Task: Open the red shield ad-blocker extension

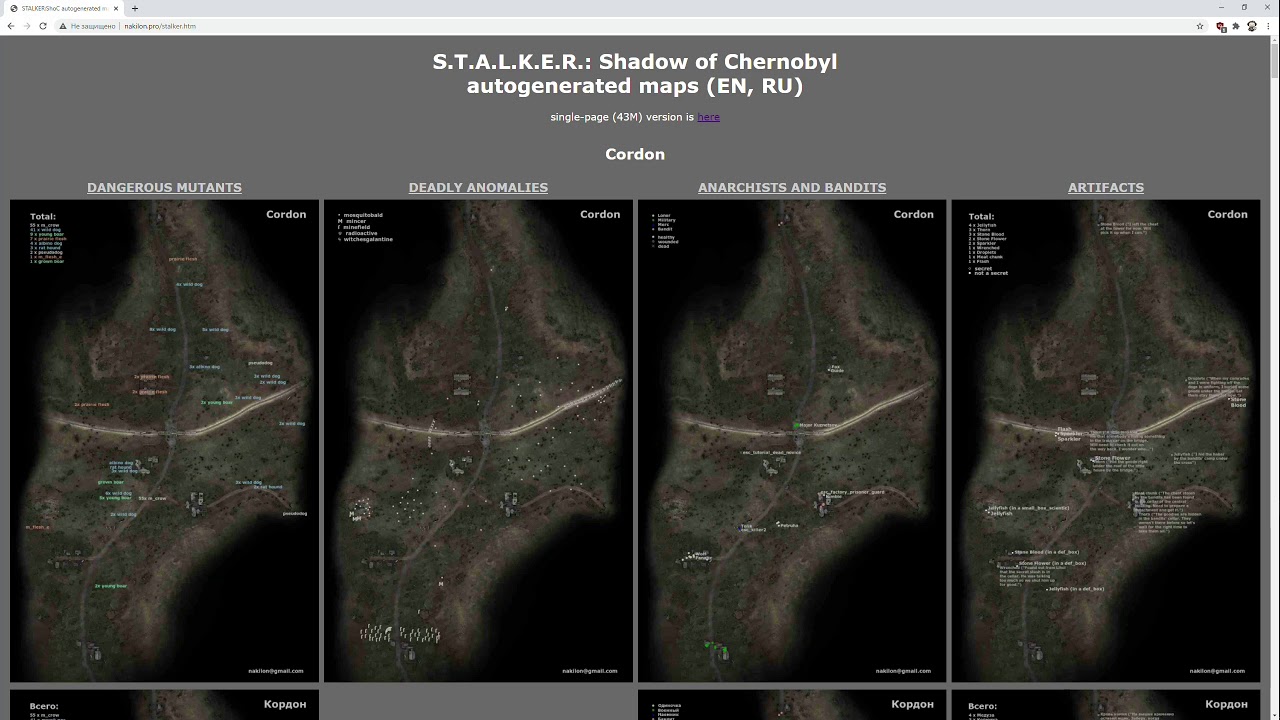Action: (1221, 26)
